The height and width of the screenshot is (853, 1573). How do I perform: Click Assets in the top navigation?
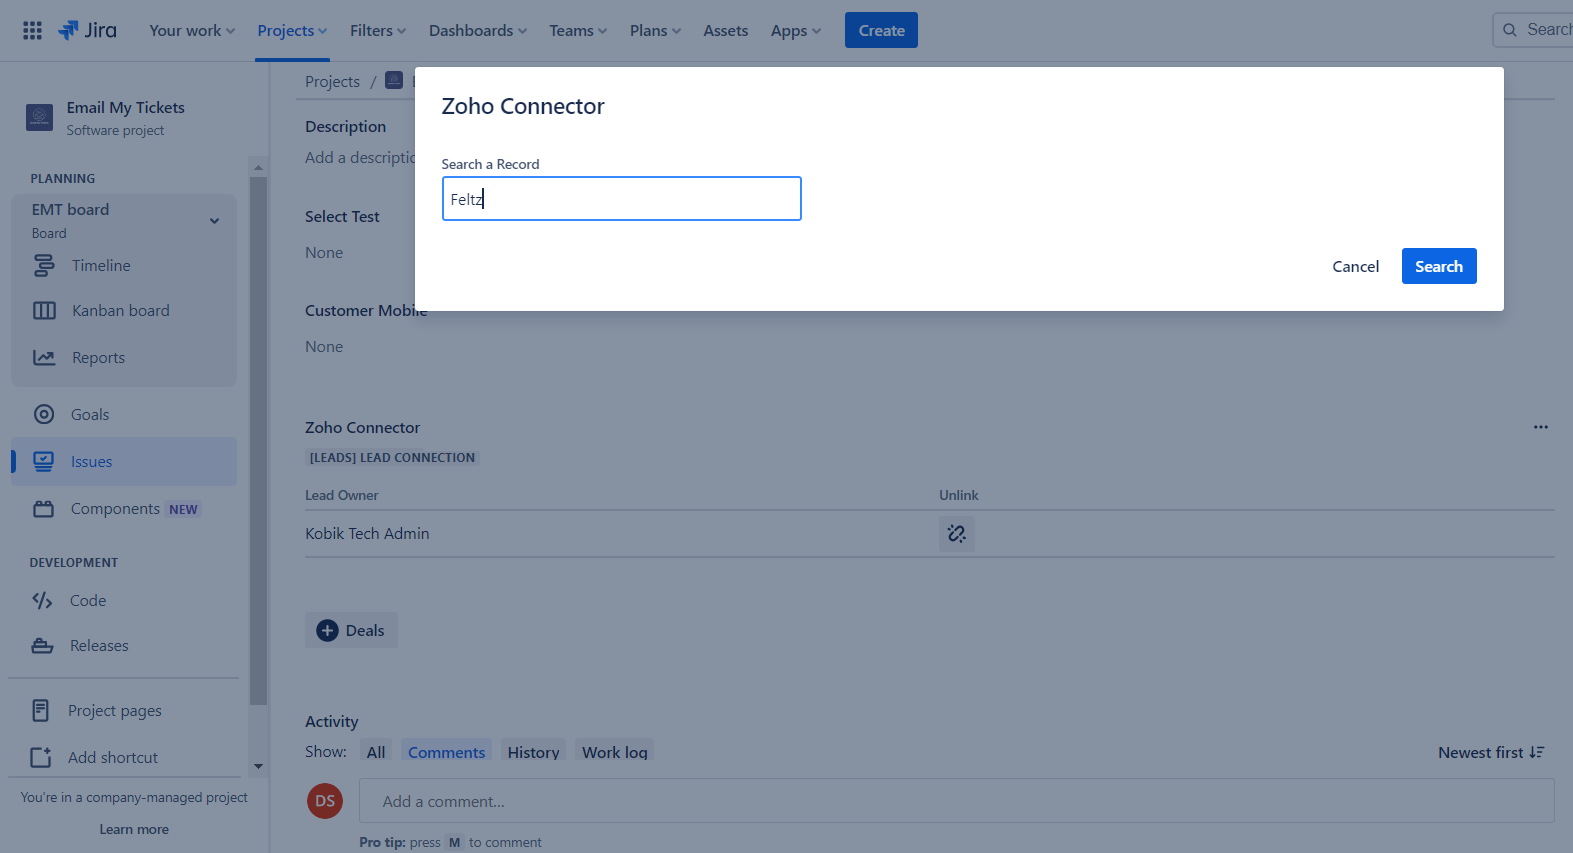click(725, 31)
